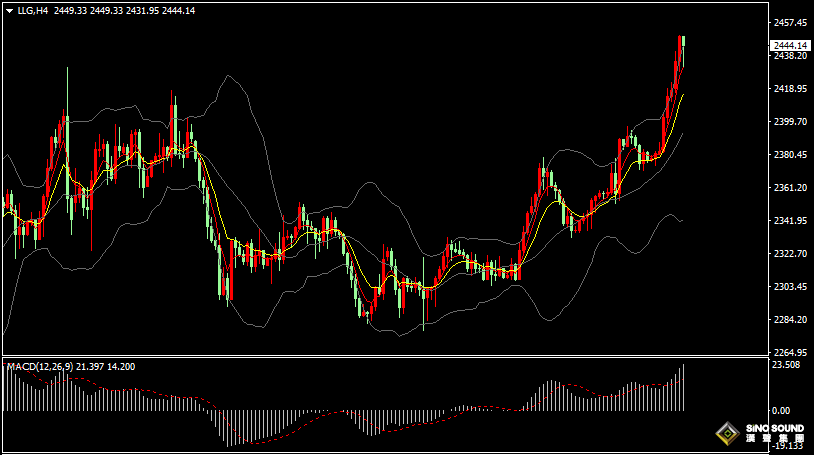Click the MACD values 21.397 14.200
This screenshot has width=814, height=455.
click(112, 367)
